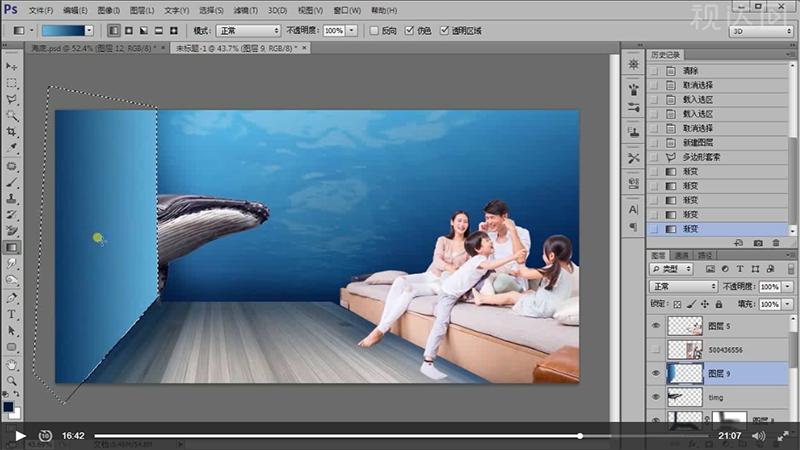Select the Pen tool
Screen dimensions: 800x450
point(11,298)
